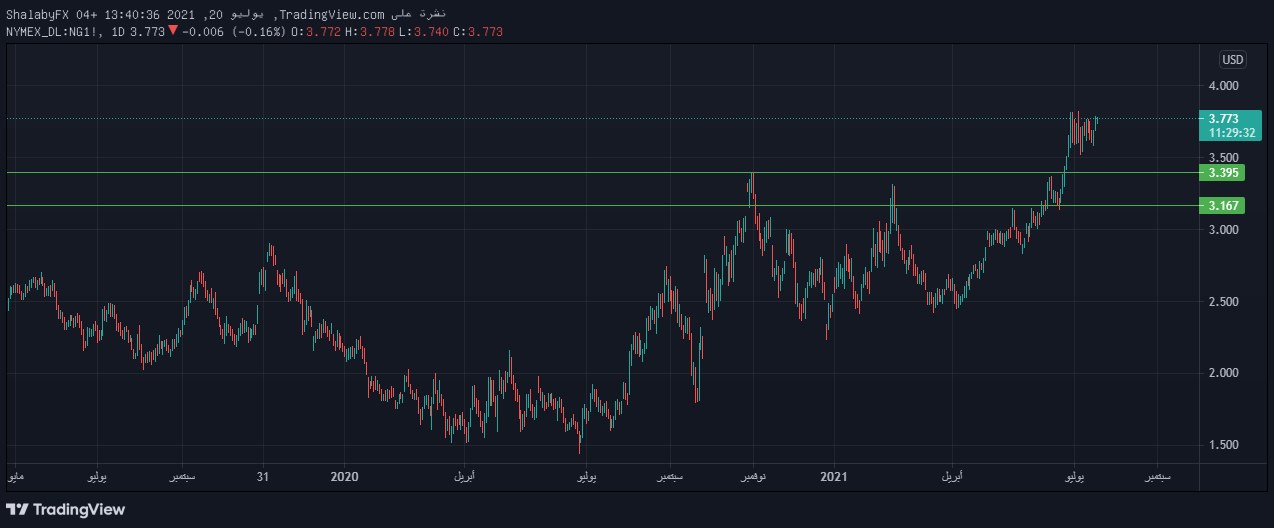Click the countdown timer 11:29:32
The width and height of the screenshot is (1274, 528).
pyautogui.click(x=1224, y=132)
